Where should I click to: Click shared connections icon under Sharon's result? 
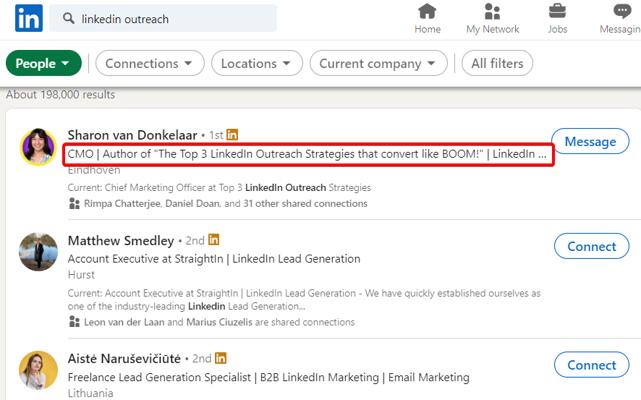[74, 203]
